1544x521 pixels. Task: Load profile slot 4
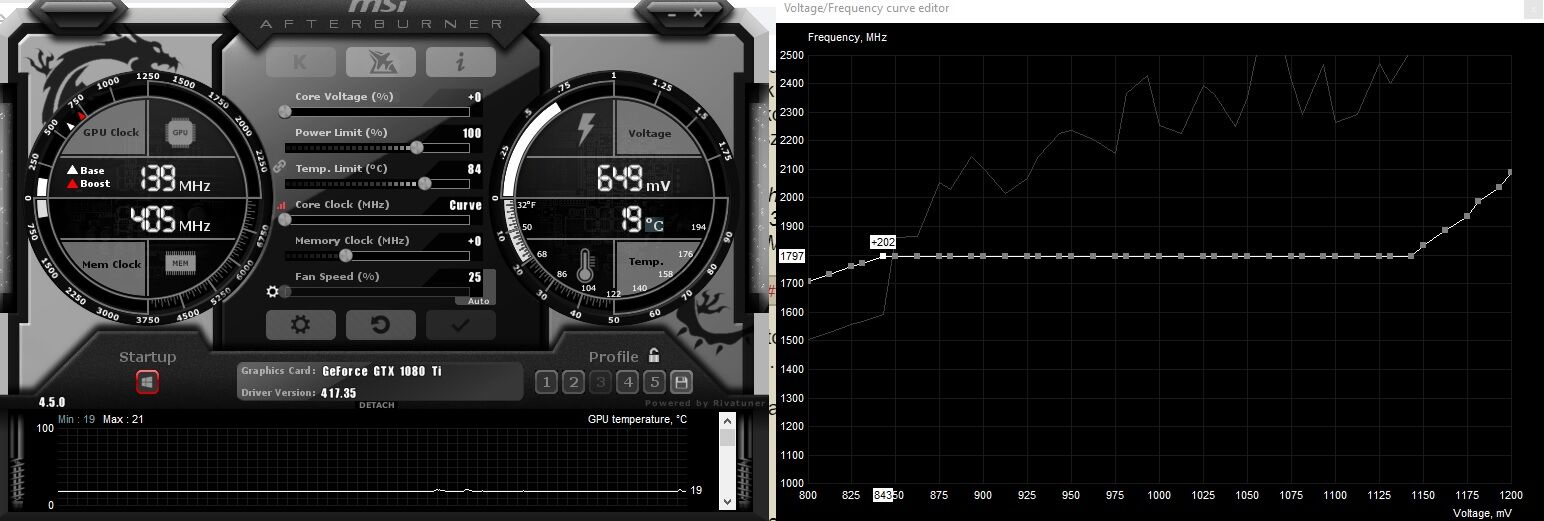[x=627, y=382]
